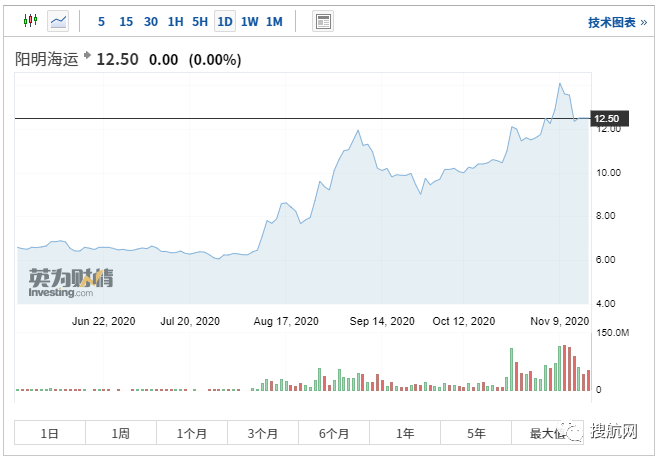
Task: Select the 6个月 range tab
Action: click(x=334, y=433)
